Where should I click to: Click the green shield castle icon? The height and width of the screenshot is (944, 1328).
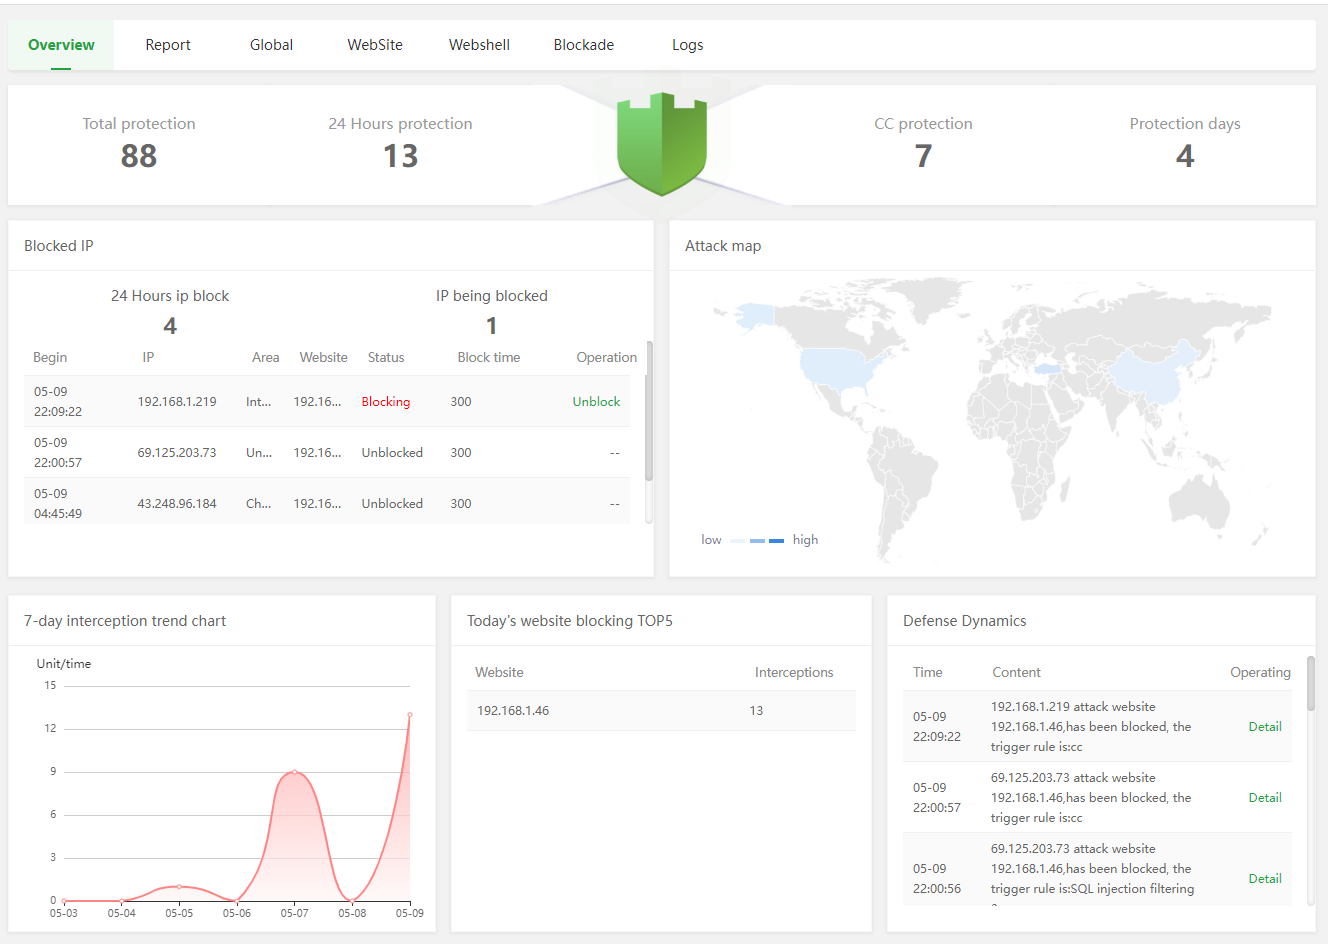tap(661, 143)
